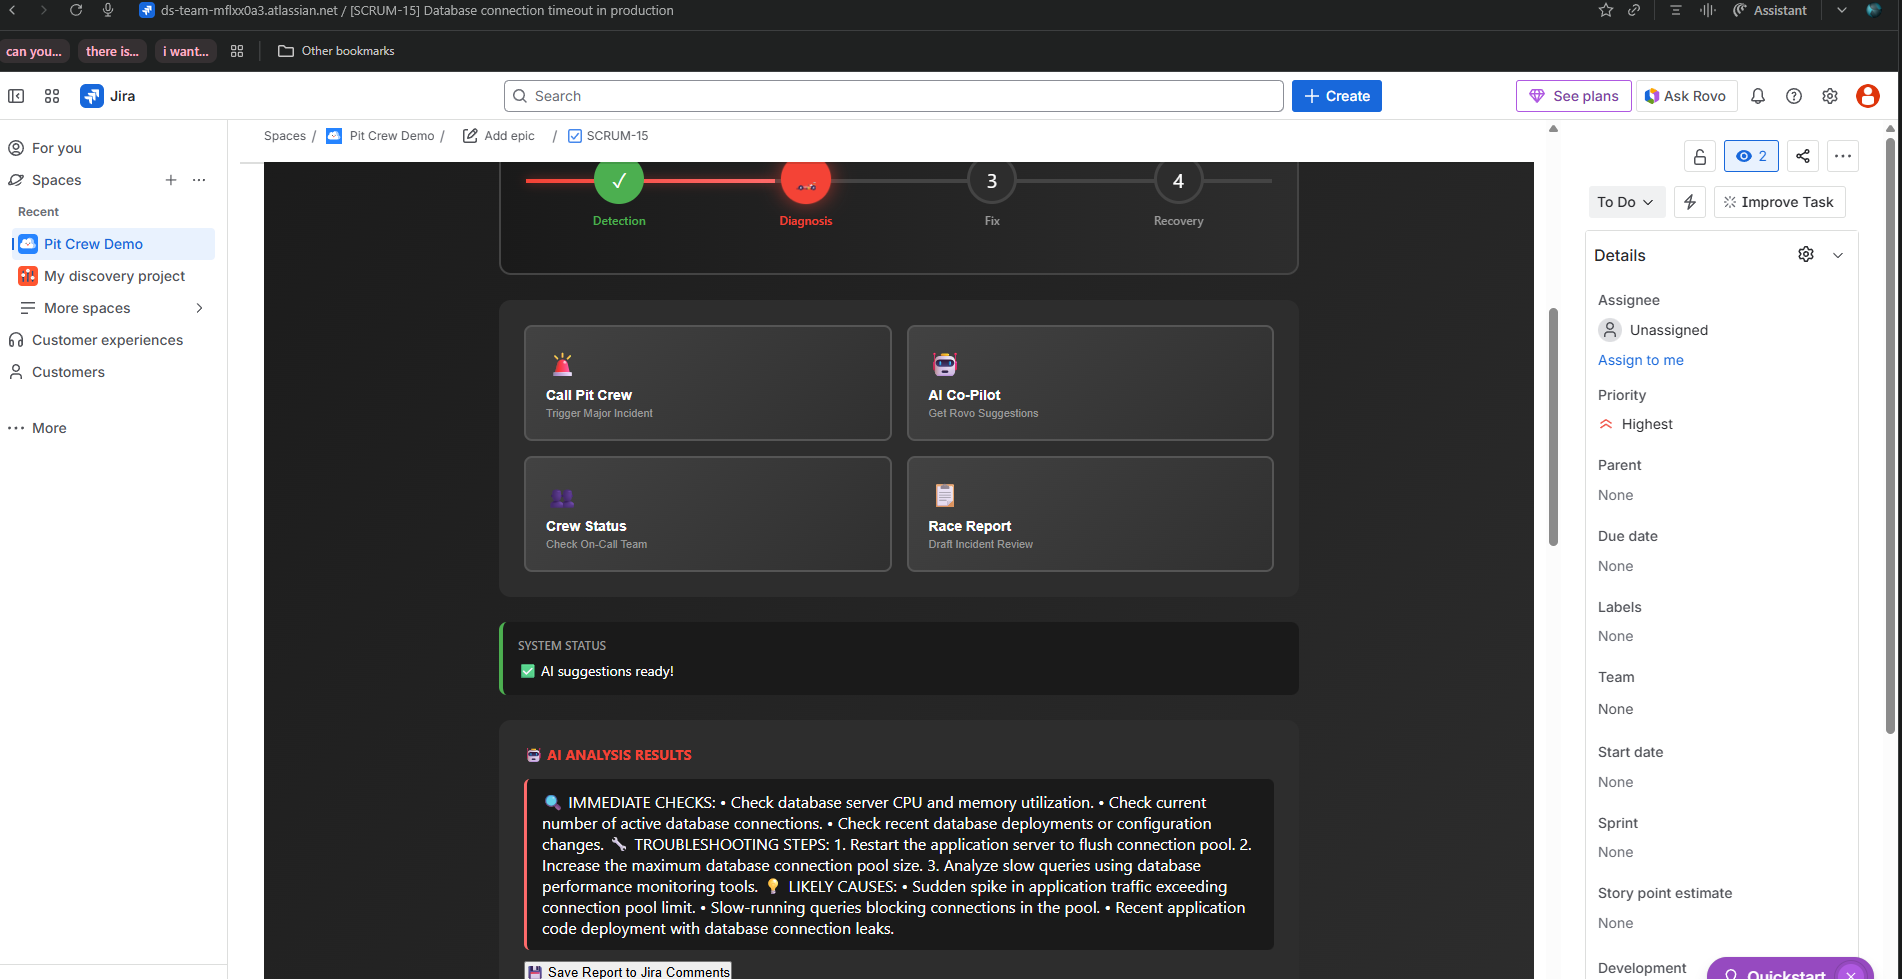Expand More spaces chevron
Screen dimensions: 1902x979
[200, 308]
